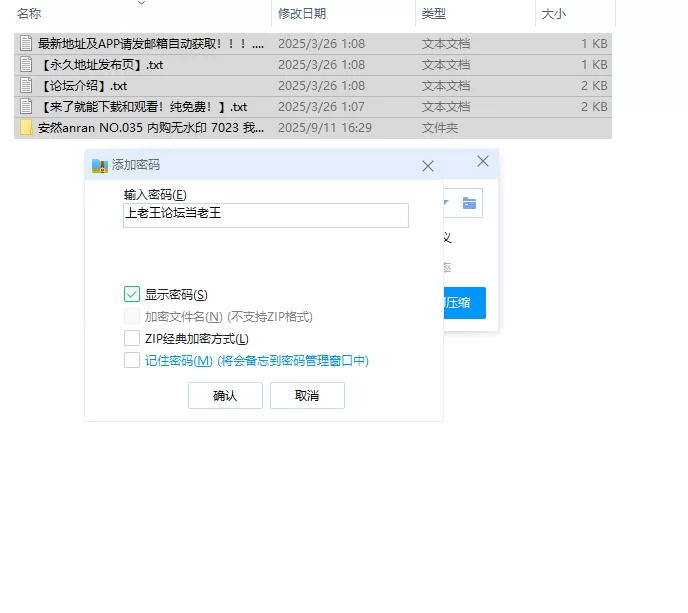
Task: Click the 【来了就能下载和观看】.txt file icon
Action: [26, 107]
